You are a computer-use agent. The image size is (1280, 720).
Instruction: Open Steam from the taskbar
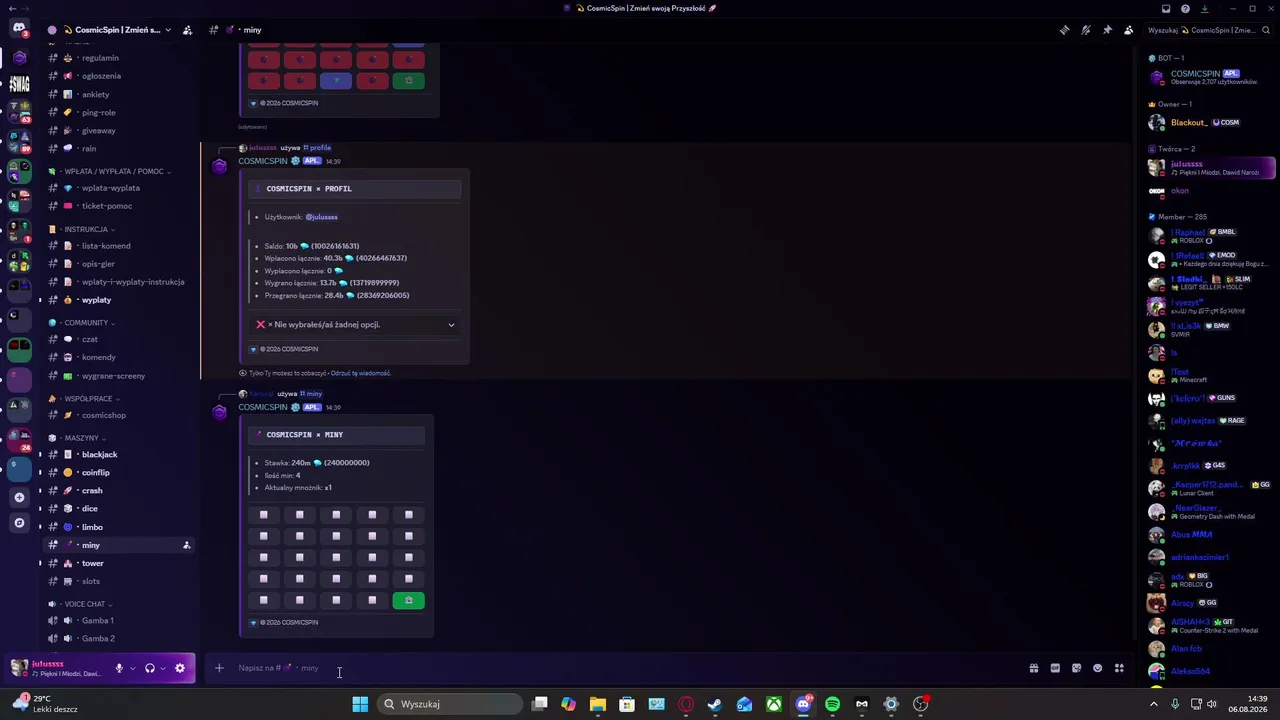click(x=715, y=704)
